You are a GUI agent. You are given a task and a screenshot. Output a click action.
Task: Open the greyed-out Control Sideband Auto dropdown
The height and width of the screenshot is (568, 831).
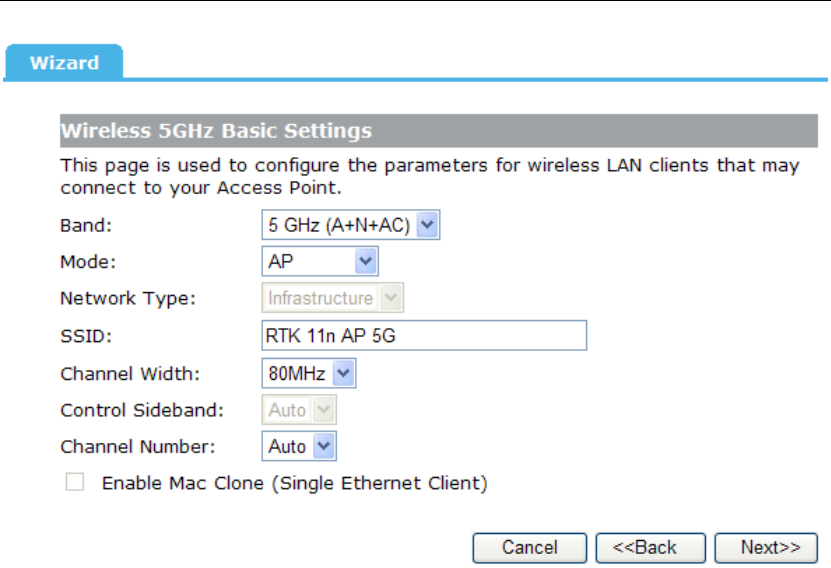coord(298,410)
